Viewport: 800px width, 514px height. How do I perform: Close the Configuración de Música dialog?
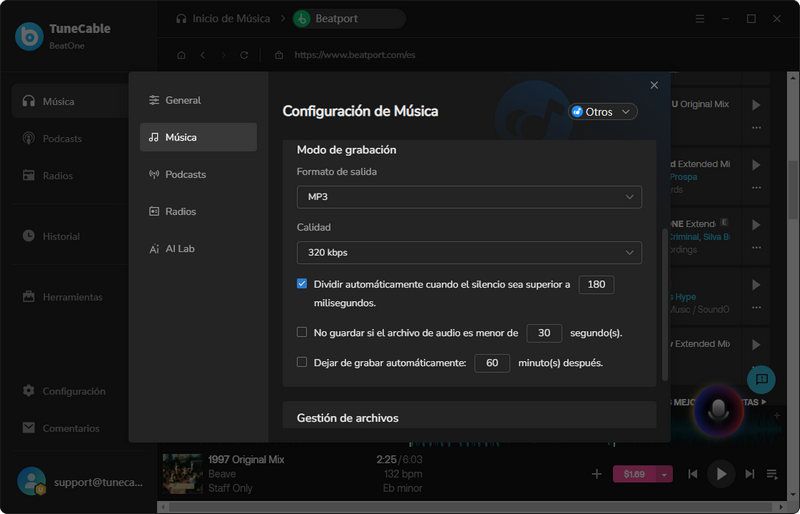click(x=654, y=85)
